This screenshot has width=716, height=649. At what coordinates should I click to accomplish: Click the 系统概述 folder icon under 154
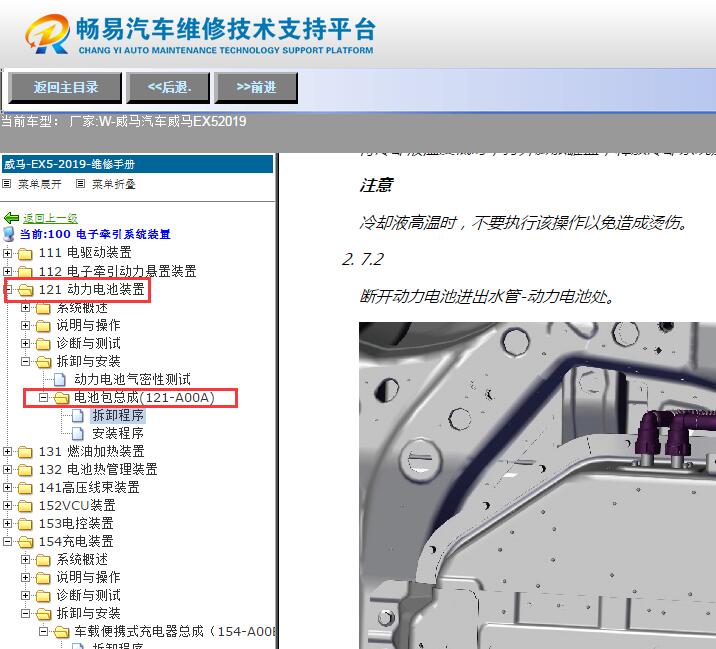43,560
